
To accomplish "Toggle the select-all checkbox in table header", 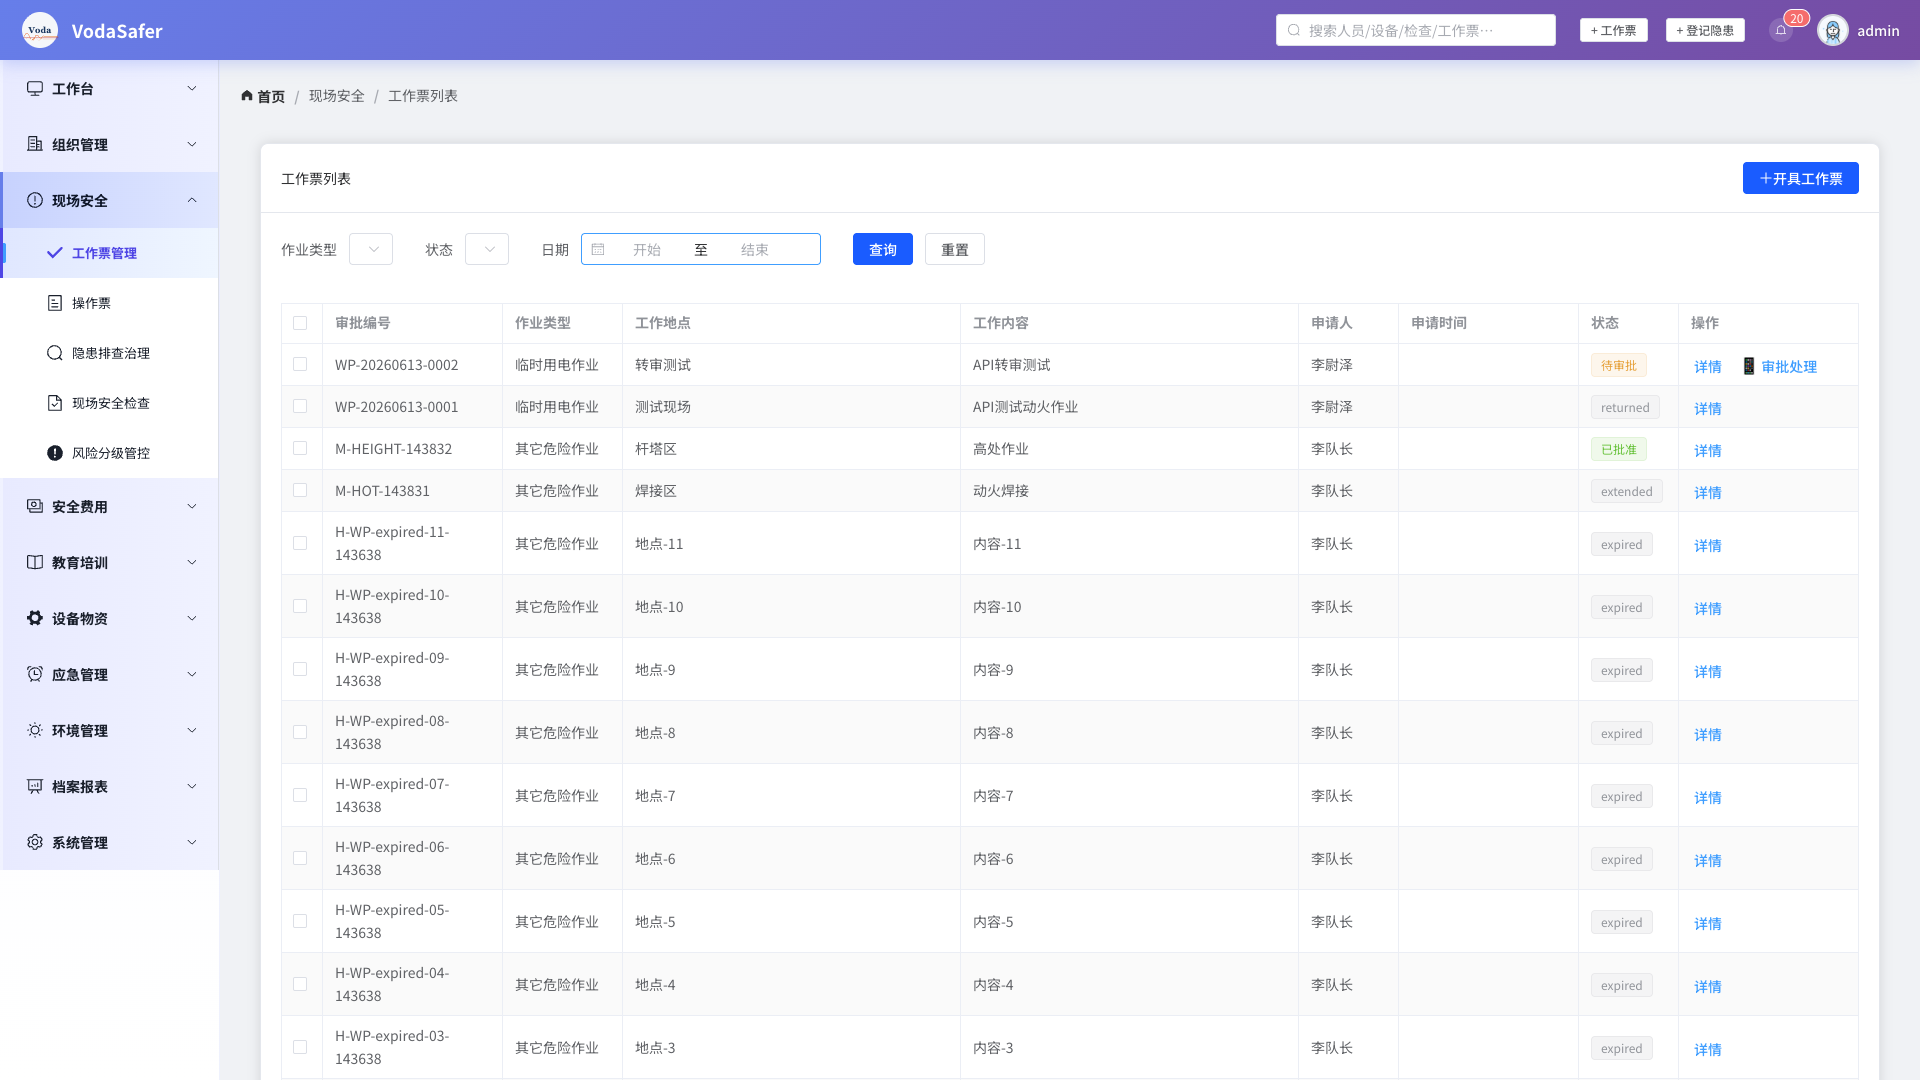I will 300,323.
